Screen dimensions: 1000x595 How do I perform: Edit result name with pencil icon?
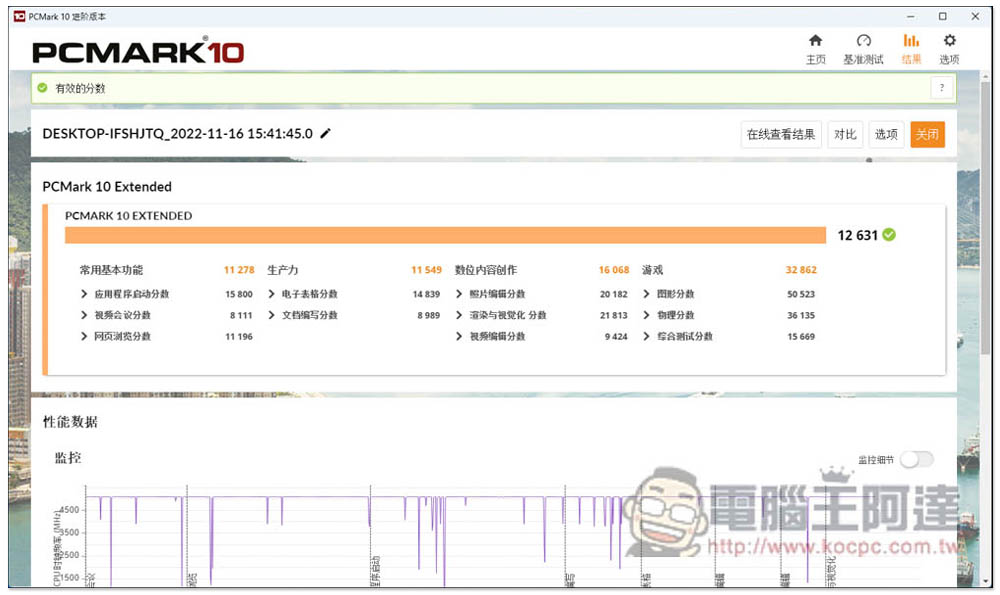[x=325, y=133]
